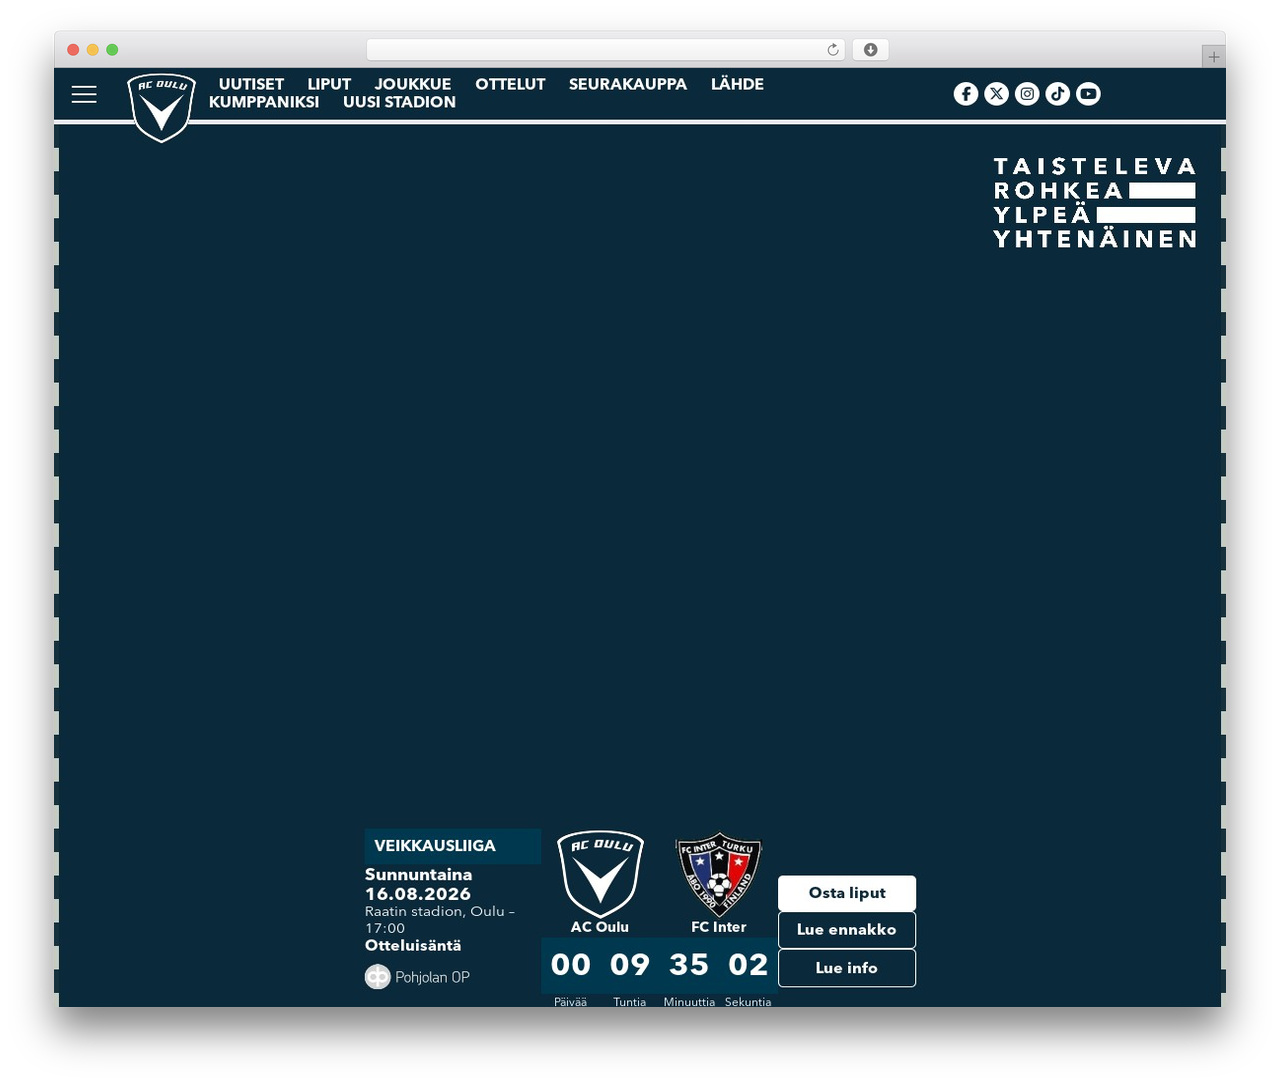Click the 'FC Inter' team name
This screenshot has height=1084, width=1280.
point(719,927)
